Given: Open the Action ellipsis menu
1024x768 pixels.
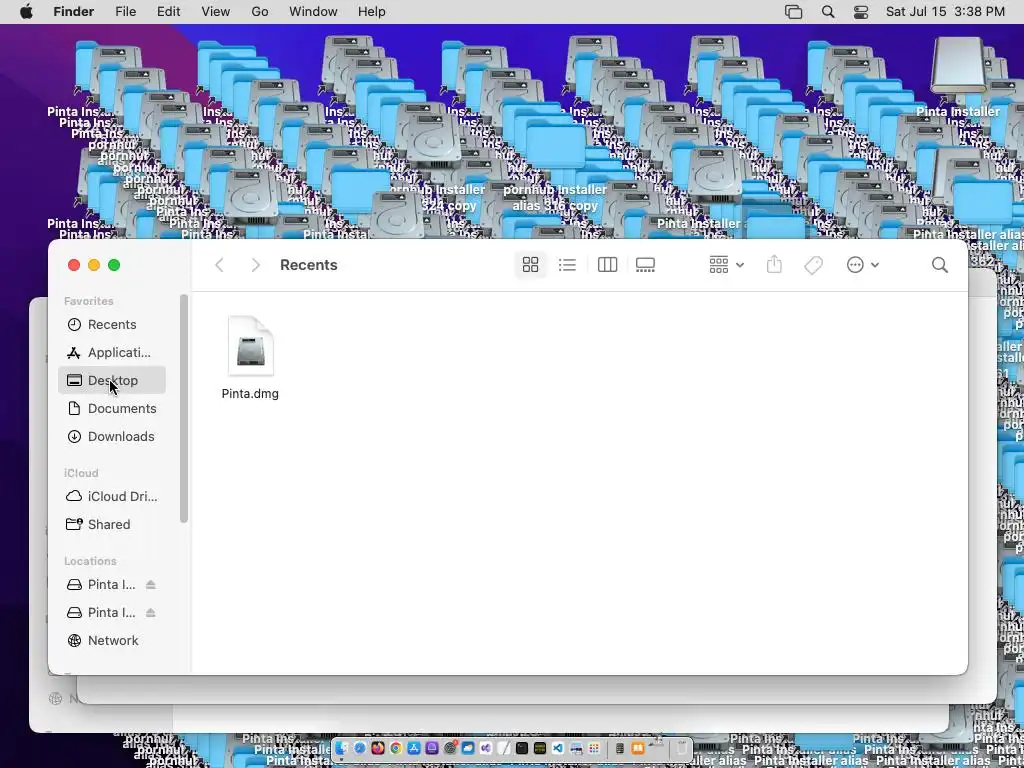Looking at the screenshot, I should click(x=862, y=264).
